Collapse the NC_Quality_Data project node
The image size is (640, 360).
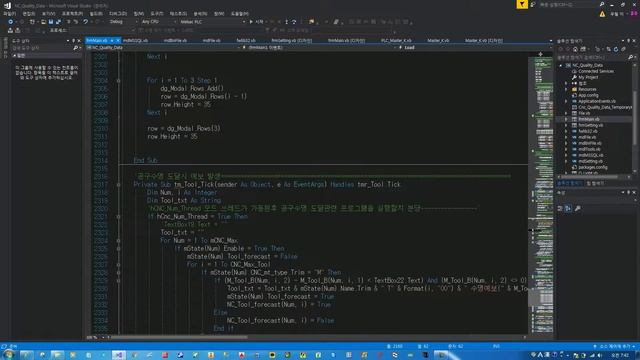pos(560,65)
